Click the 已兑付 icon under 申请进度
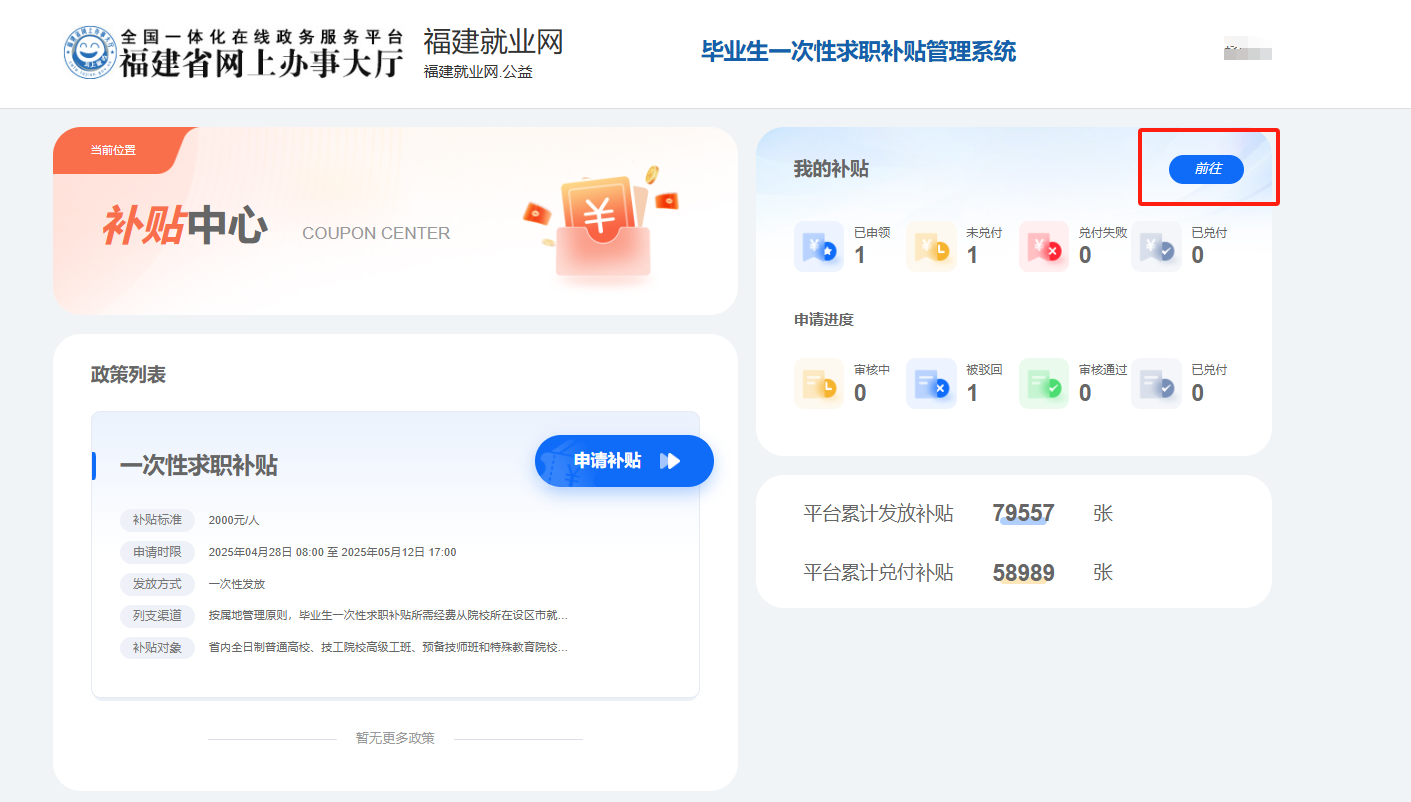The width and height of the screenshot is (1411, 802). click(1156, 384)
